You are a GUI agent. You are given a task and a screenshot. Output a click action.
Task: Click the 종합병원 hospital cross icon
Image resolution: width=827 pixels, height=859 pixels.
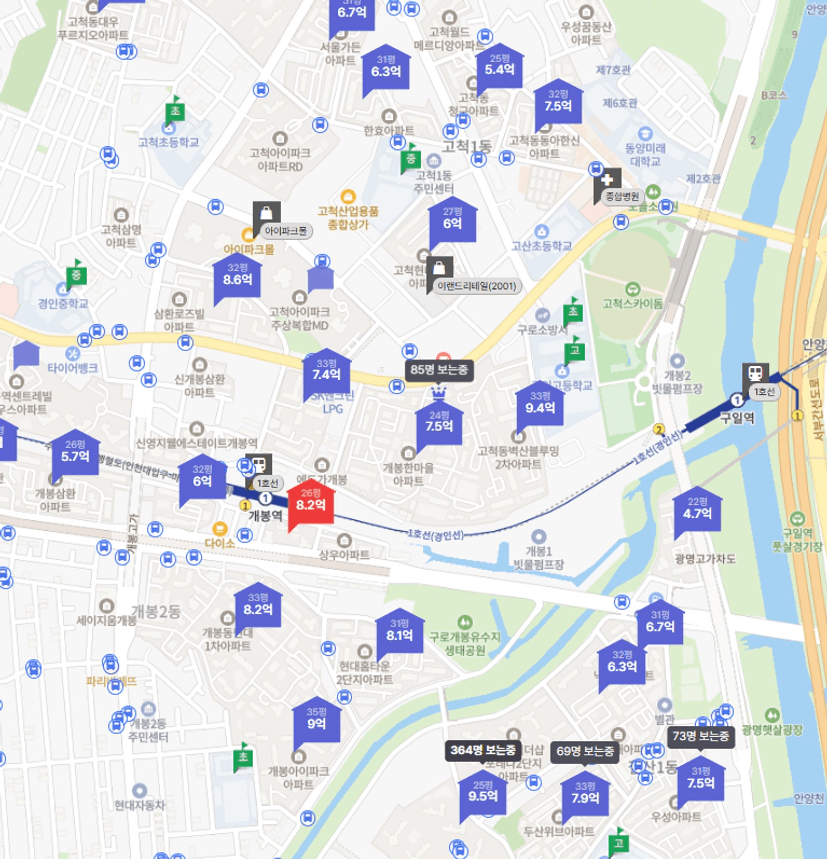[607, 181]
